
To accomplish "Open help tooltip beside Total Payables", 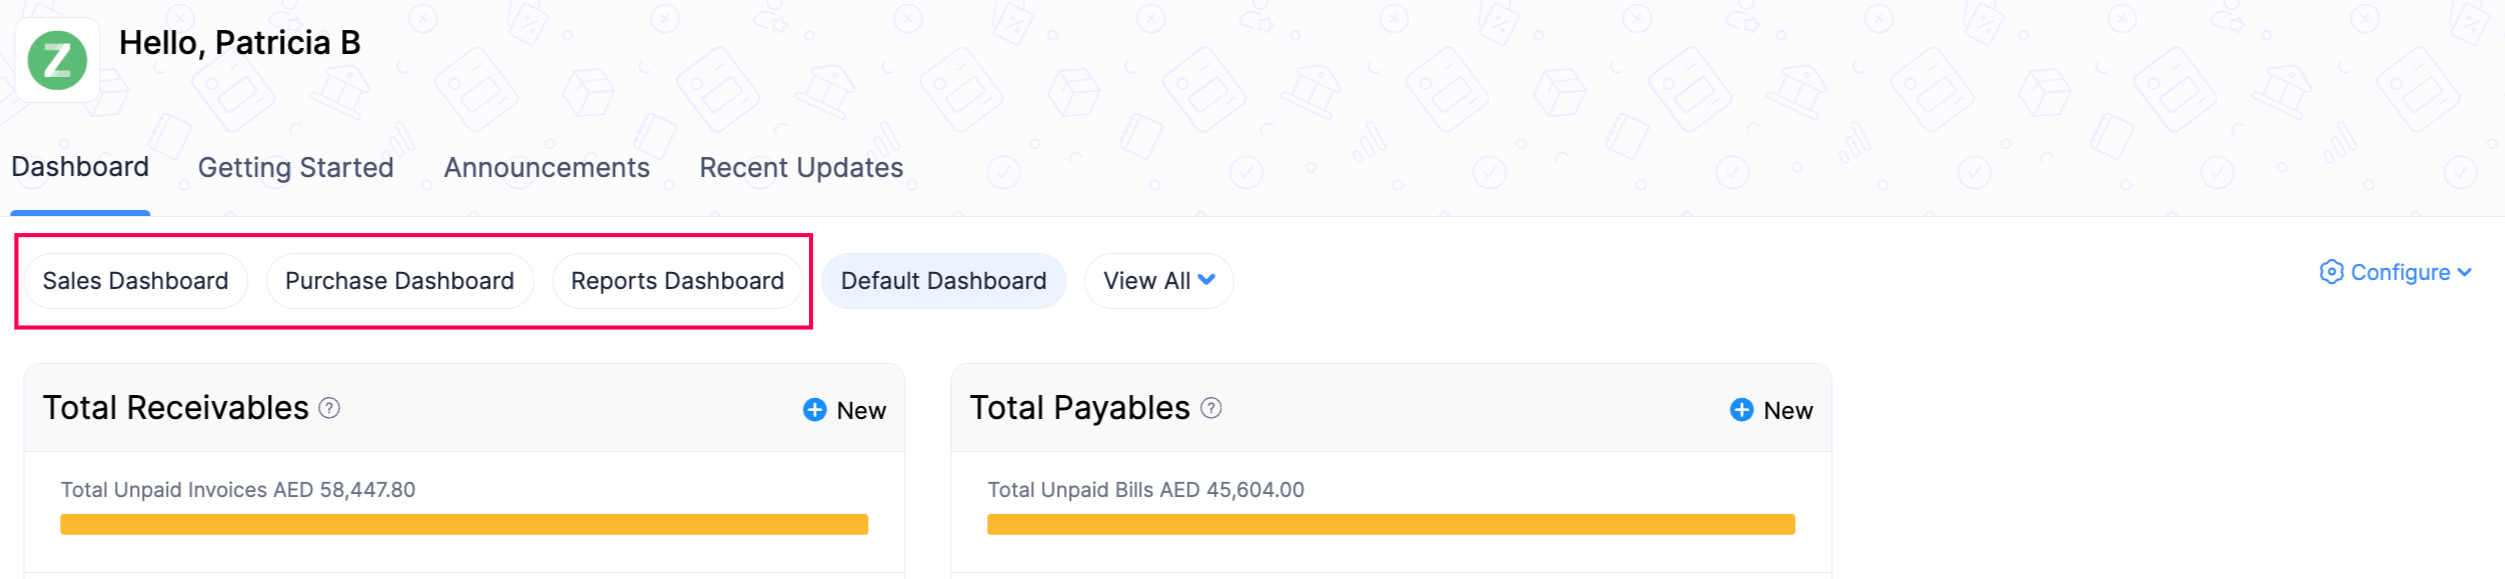I will [x=1211, y=408].
